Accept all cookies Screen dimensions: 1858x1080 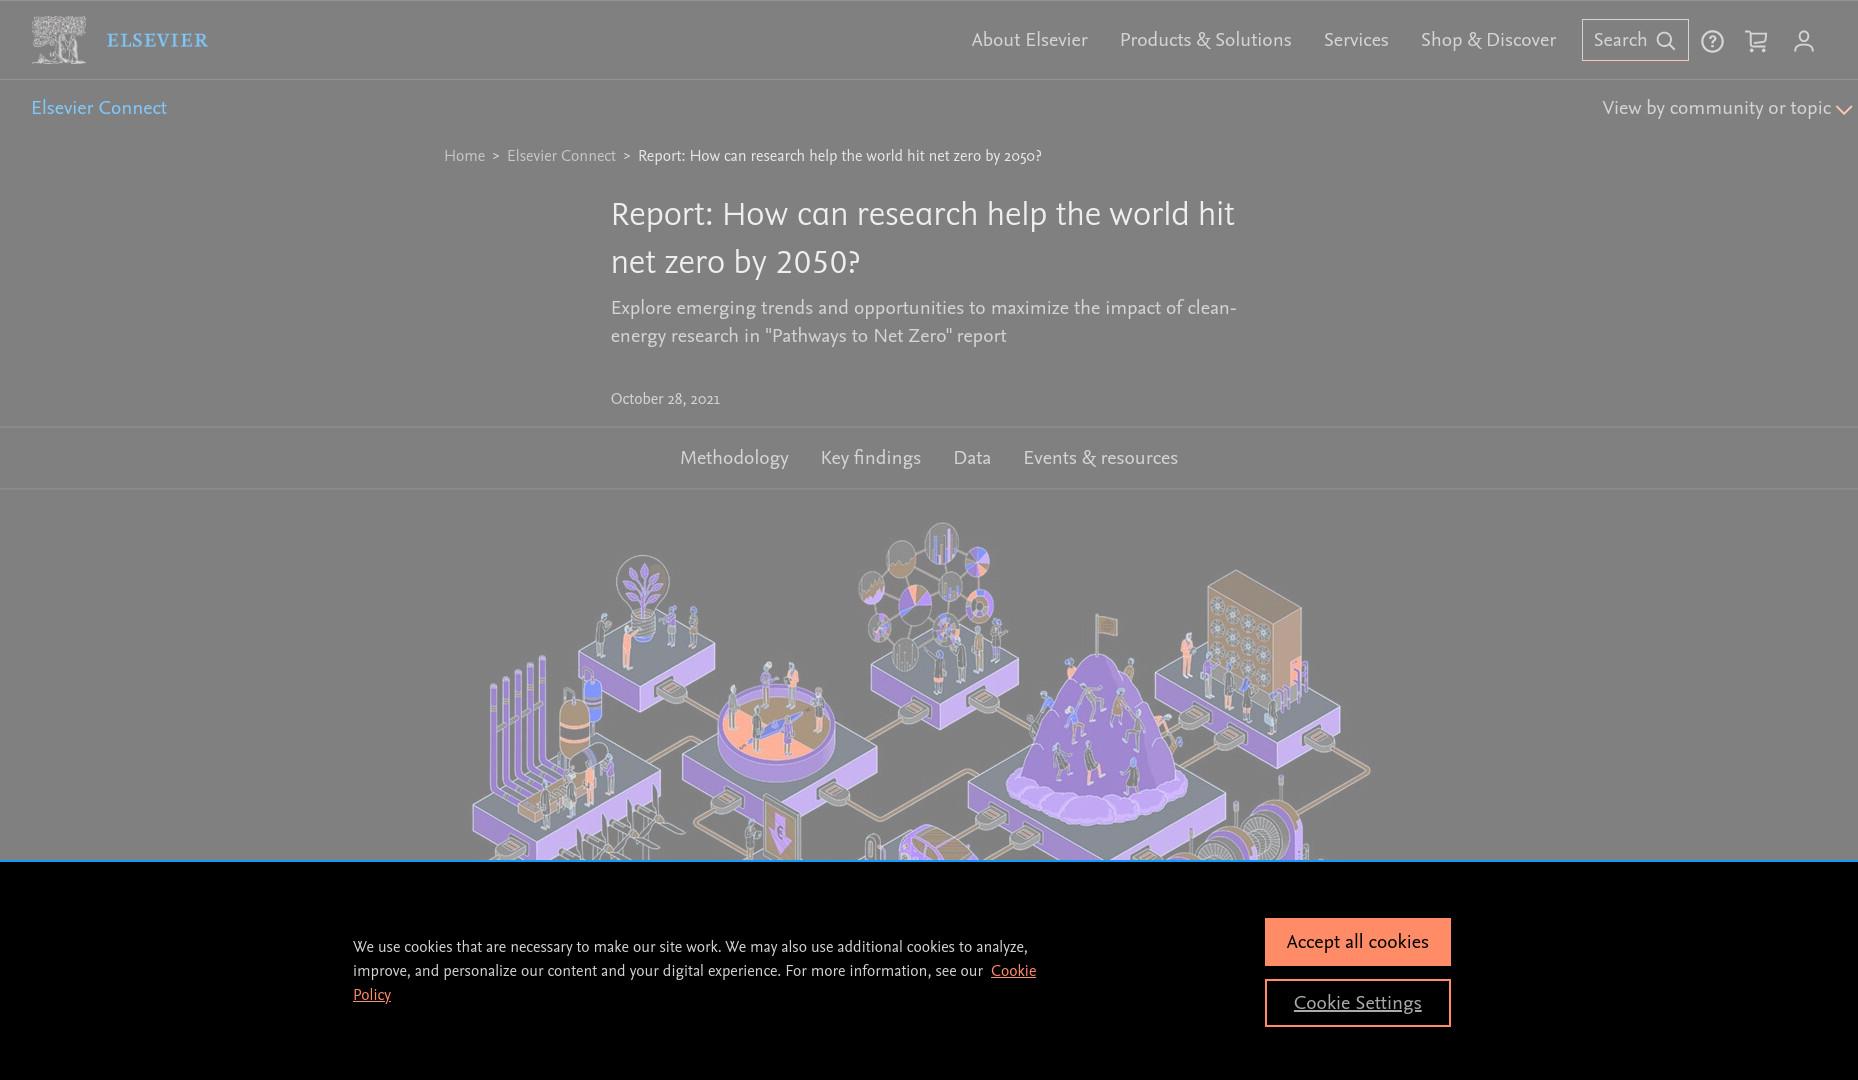[x=1357, y=942]
